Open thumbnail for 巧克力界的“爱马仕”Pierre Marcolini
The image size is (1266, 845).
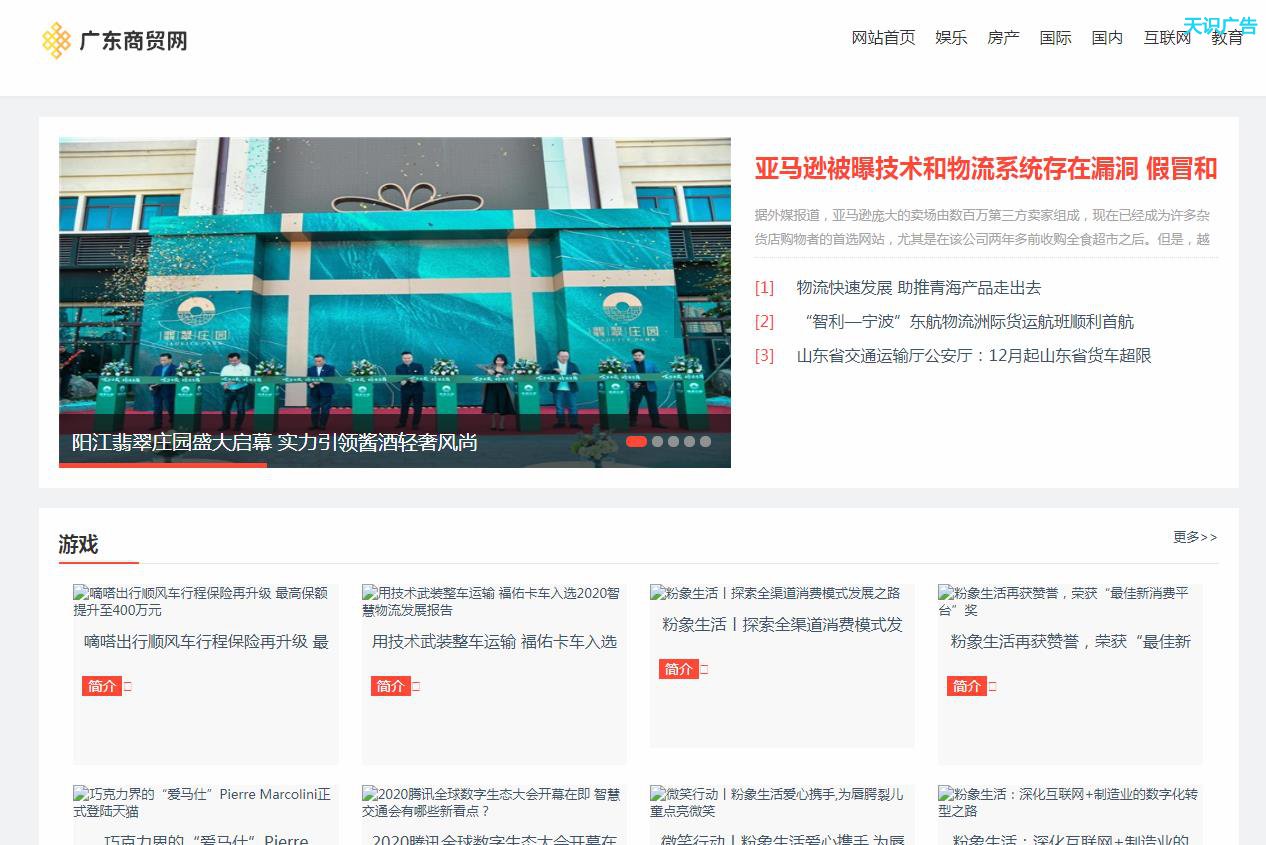pos(205,802)
